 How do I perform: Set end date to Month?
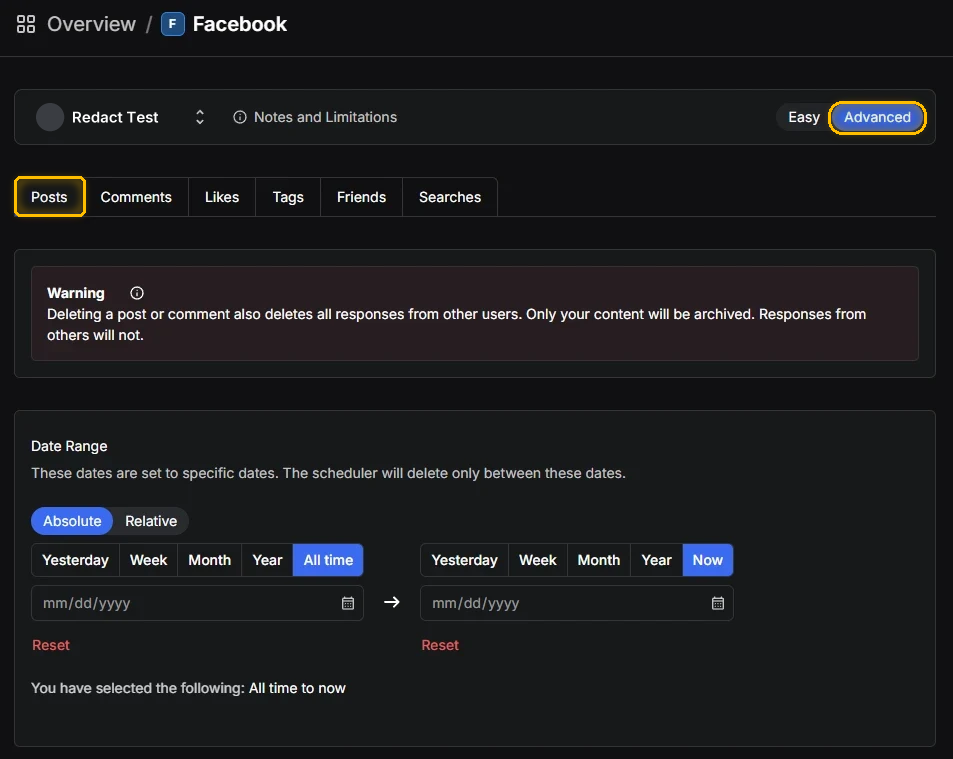599,560
